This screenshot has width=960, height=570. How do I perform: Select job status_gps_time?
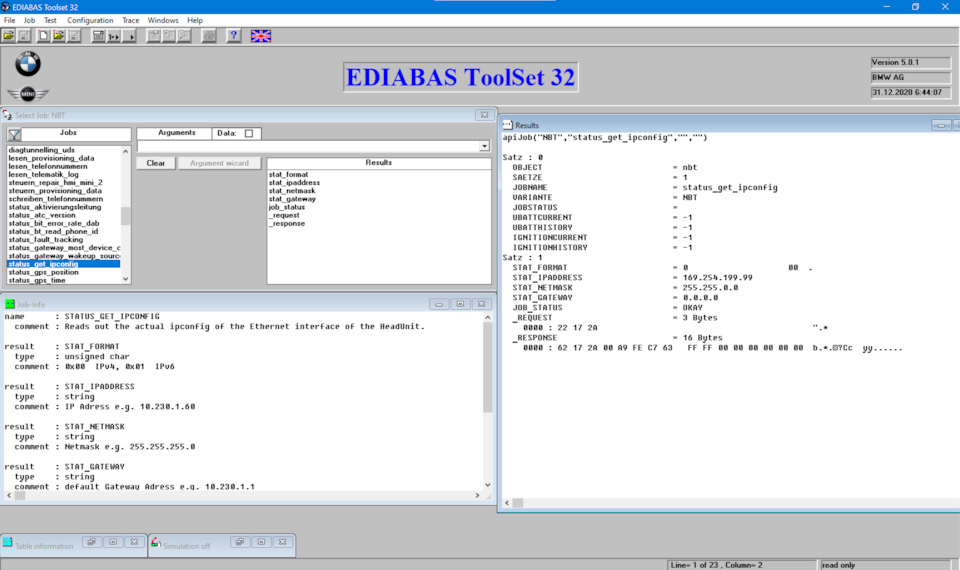point(37,280)
